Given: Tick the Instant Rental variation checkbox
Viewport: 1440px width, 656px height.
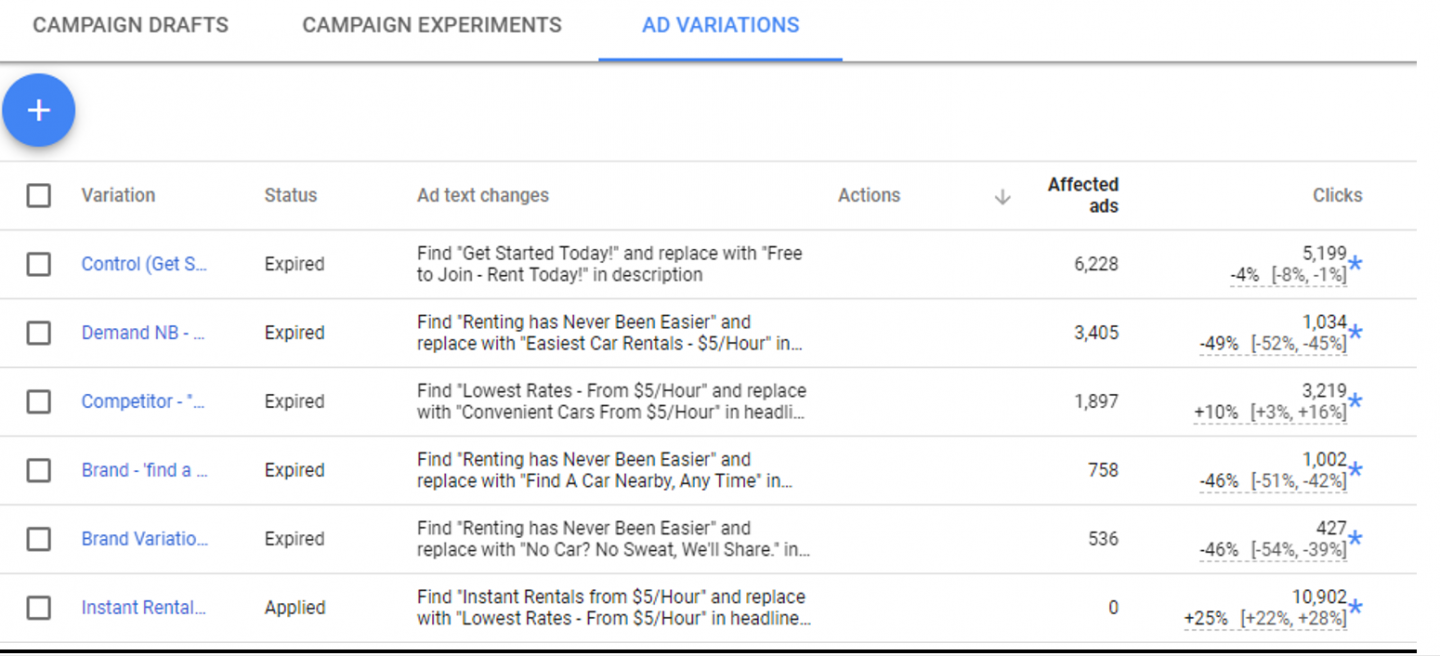Looking at the screenshot, I should pyautogui.click(x=39, y=607).
